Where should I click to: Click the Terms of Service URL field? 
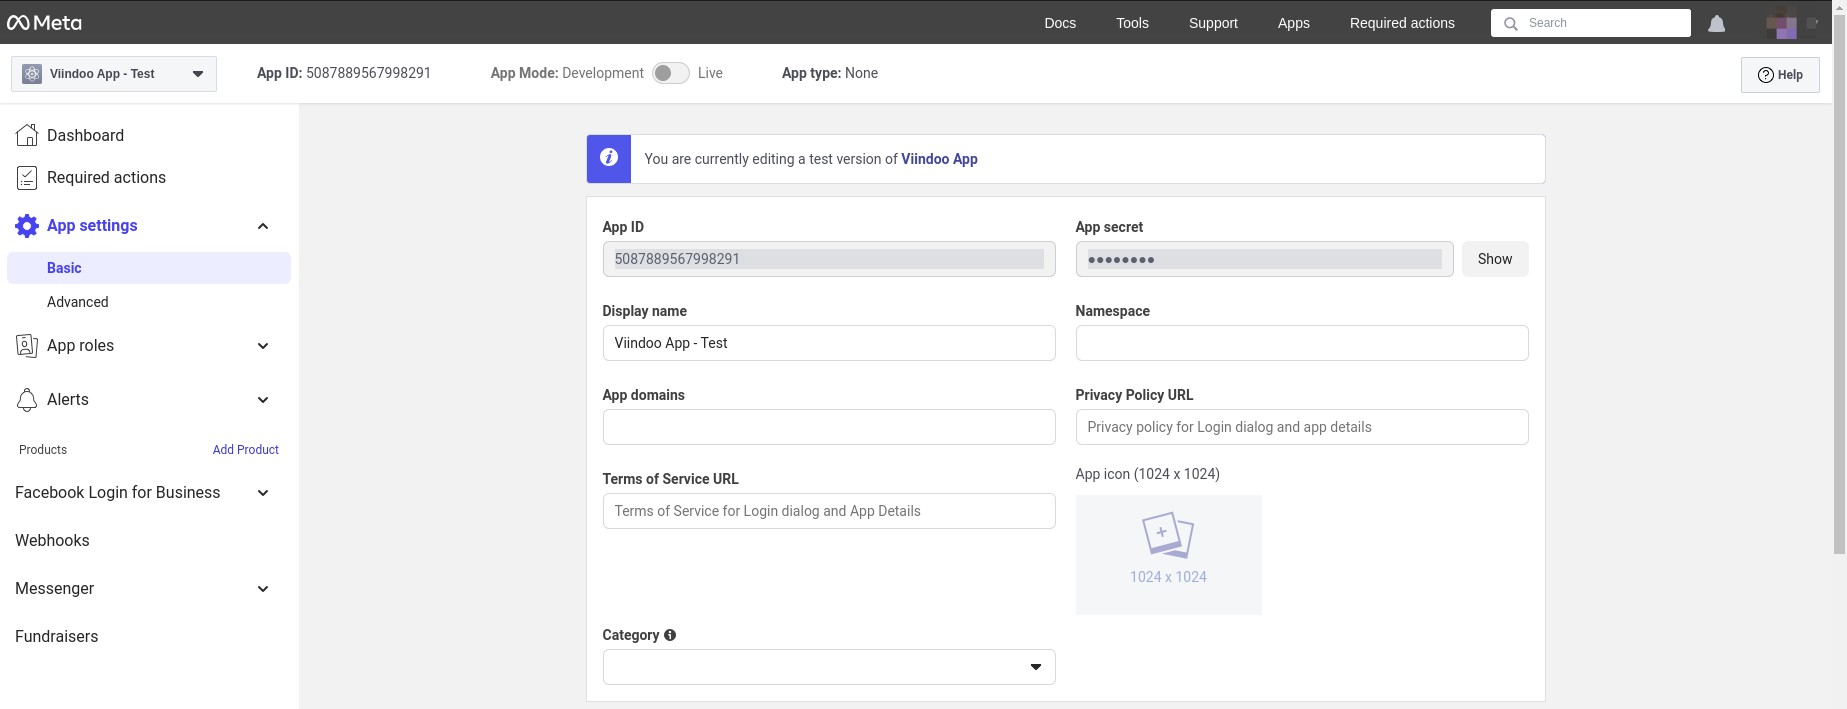(829, 511)
